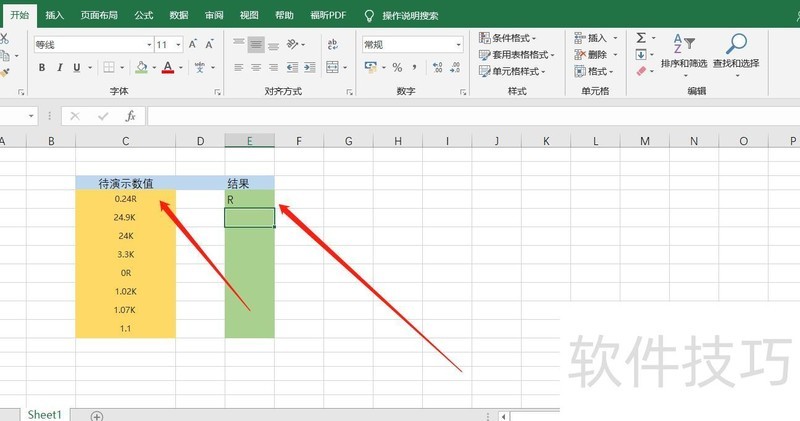
Task: Align cell content to top
Action: 239,44
